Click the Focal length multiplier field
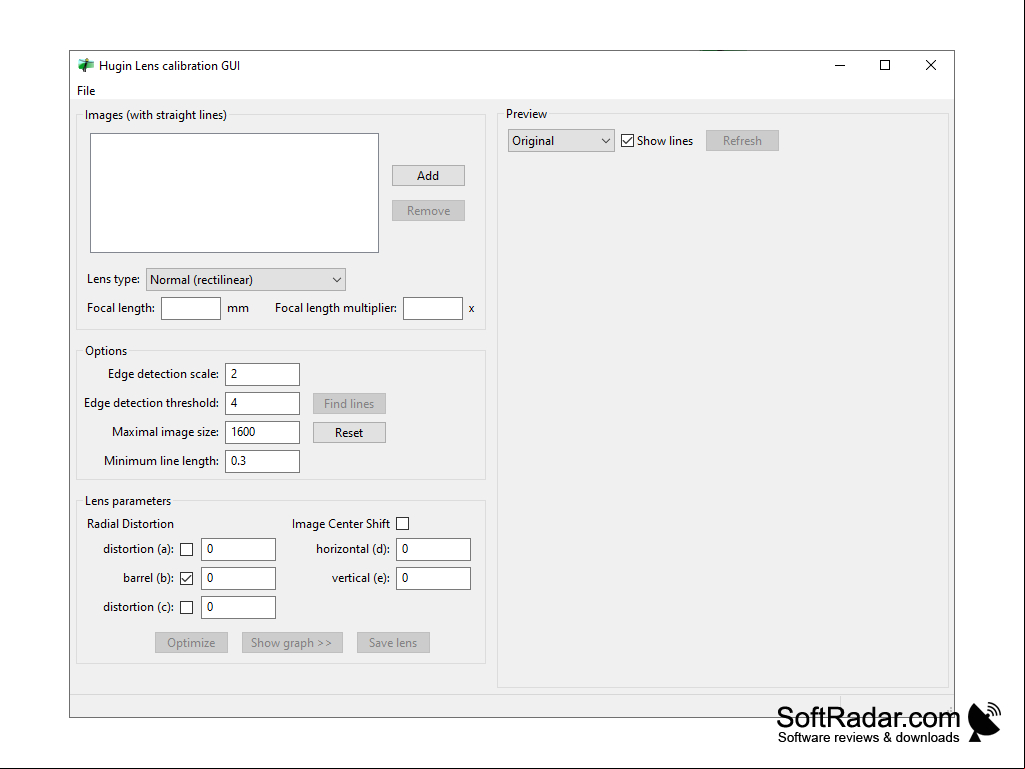Image resolution: width=1025 pixels, height=769 pixels. [433, 308]
